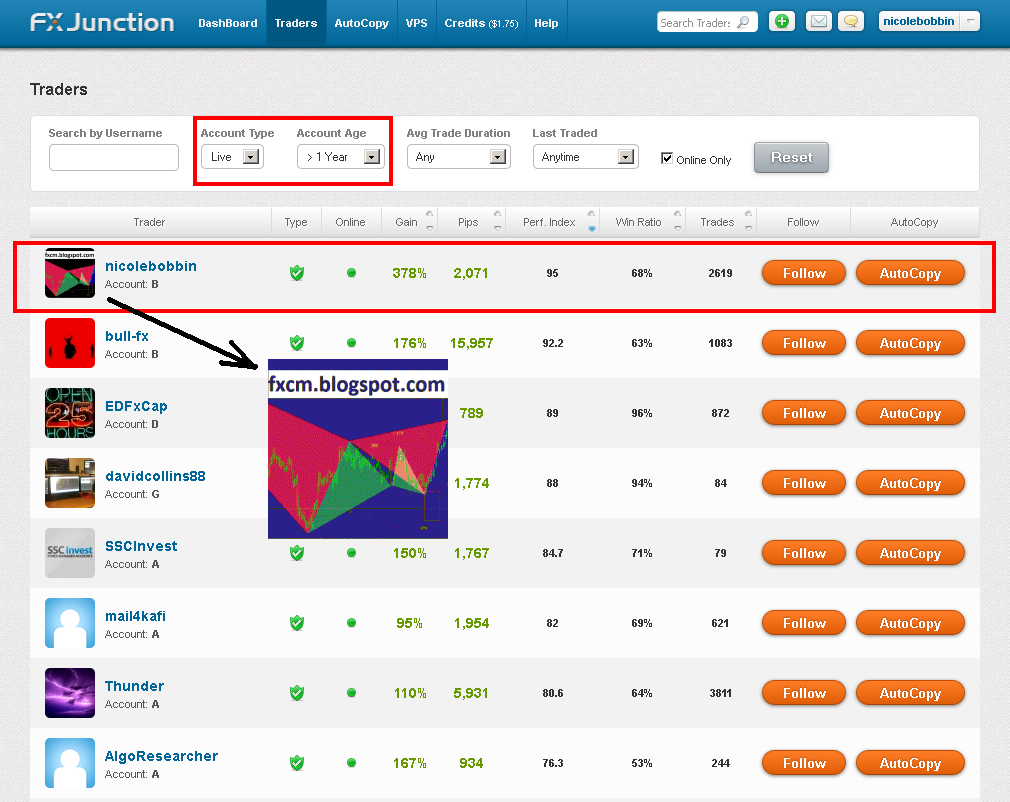
Task: Open the Credits ($1.75) tab
Action: pos(481,23)
